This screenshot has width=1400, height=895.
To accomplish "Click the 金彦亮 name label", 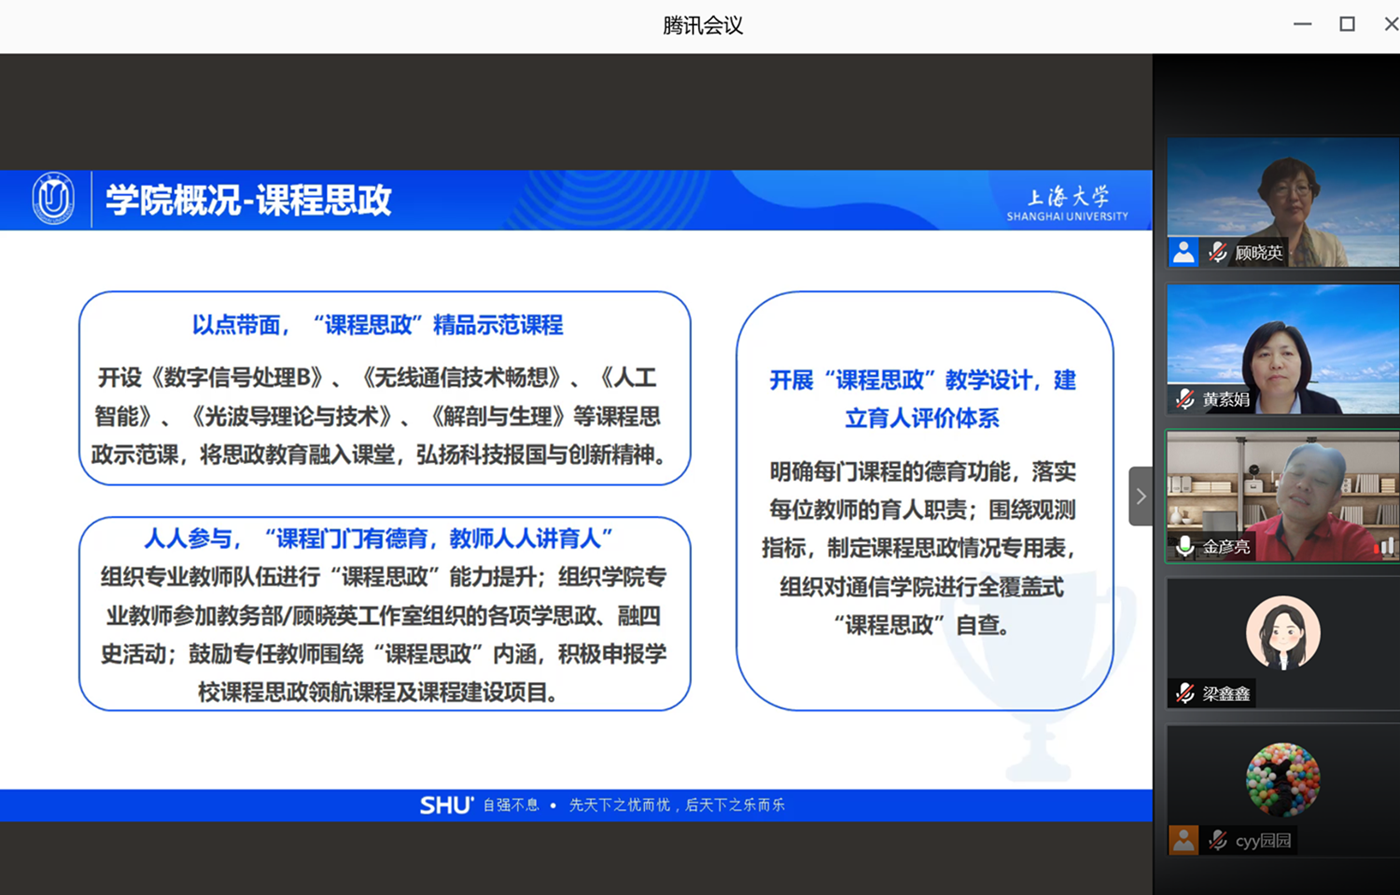I will (1226, 547).
